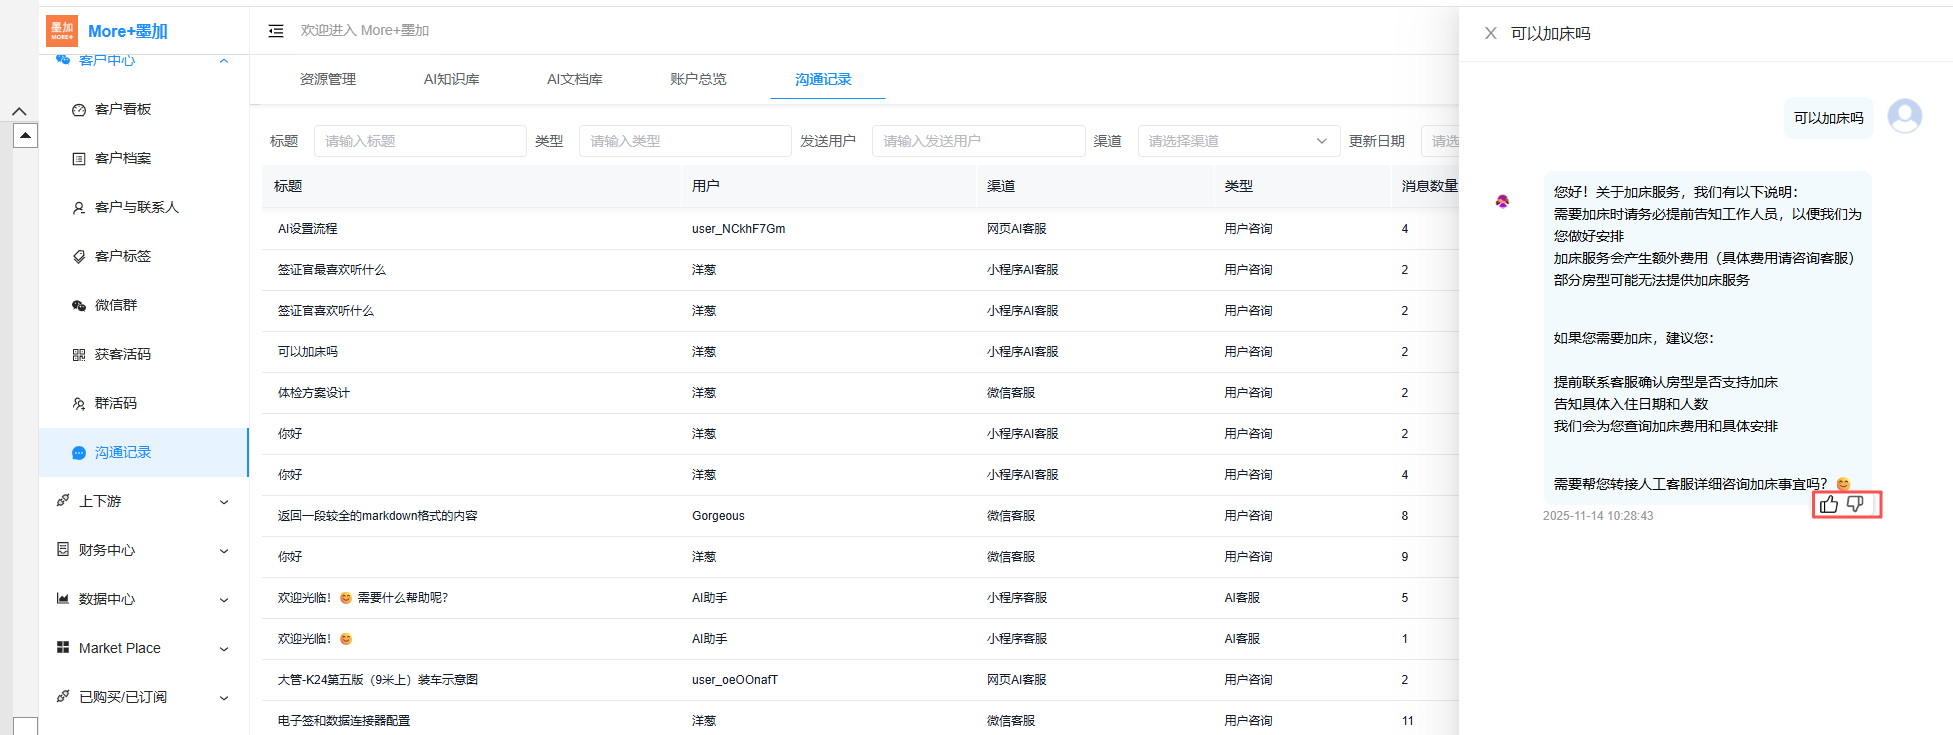The width and height of the screenshot is (1953, 735).
Task: Click the thumbs-up like icon
Action: point(1829,504)
